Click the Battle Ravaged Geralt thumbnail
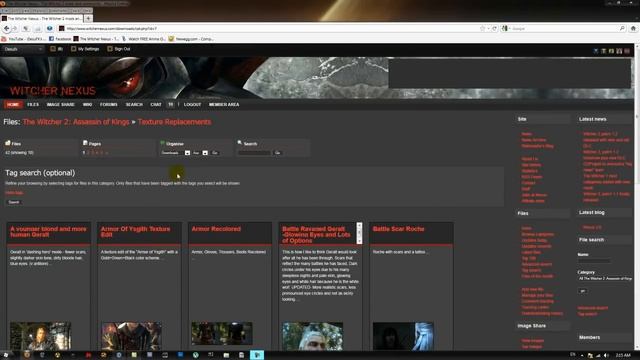The height and width of the screenshot is (360, 640). pyautogui.click(x=312, y=336)
